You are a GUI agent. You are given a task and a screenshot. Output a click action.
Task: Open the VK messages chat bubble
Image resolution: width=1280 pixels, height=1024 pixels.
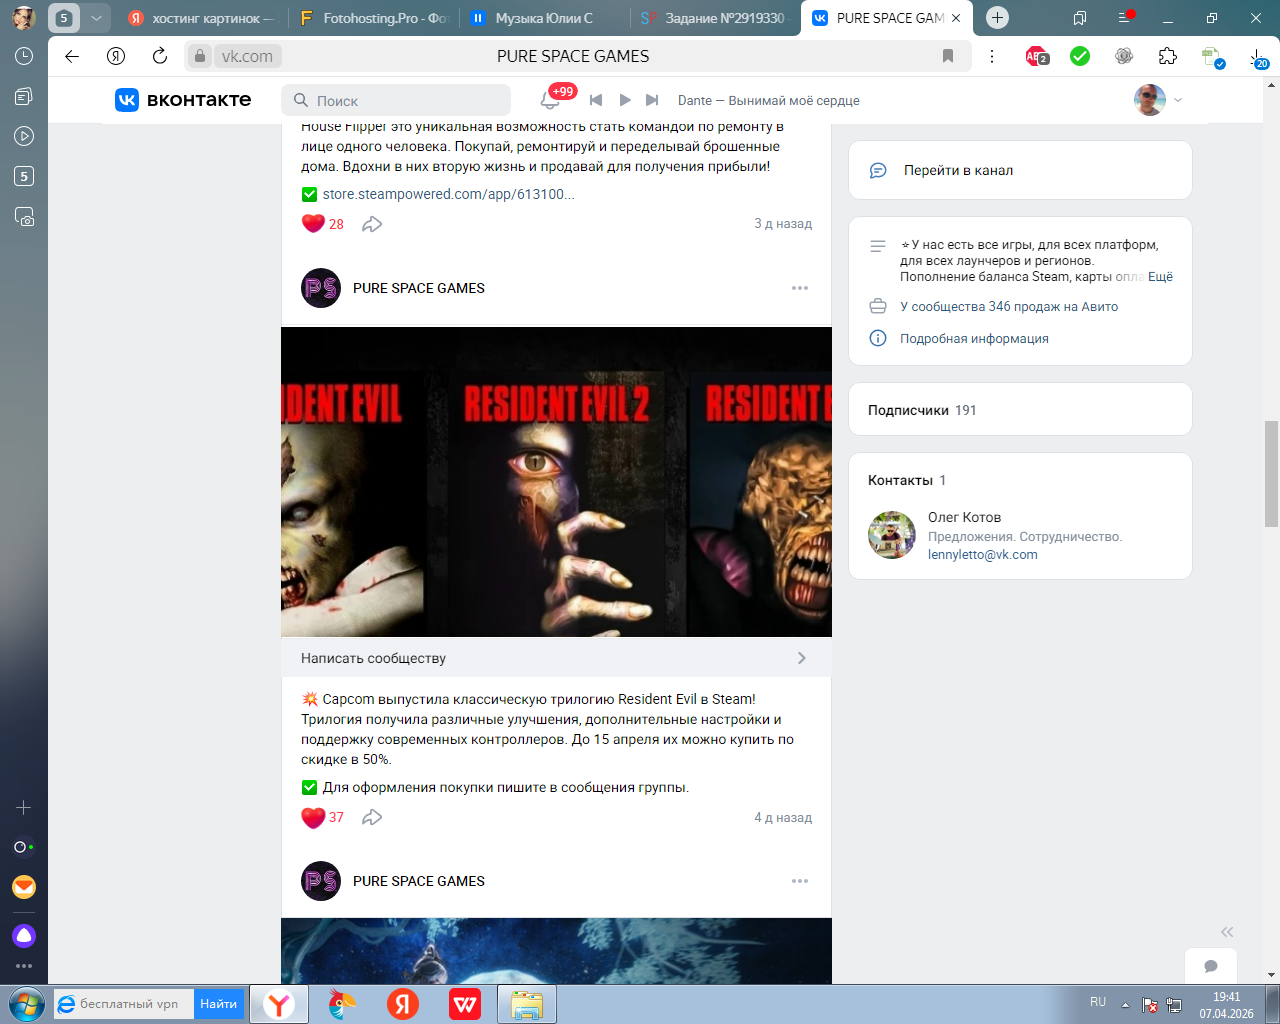click(1211, 967)
